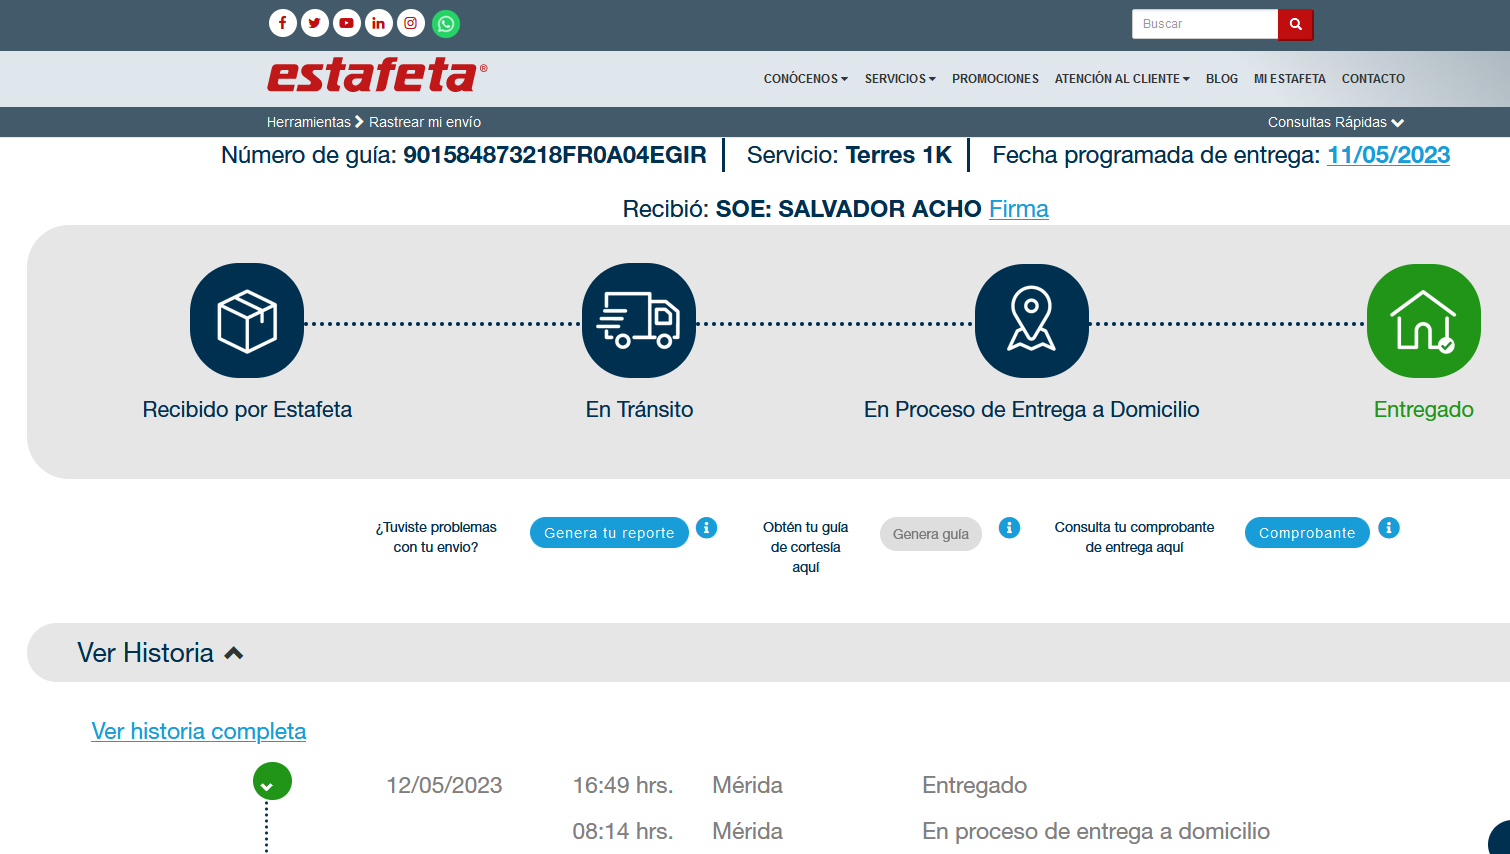Expand the Consultas Rápidas dropdown

click(x=1335, y=122)
